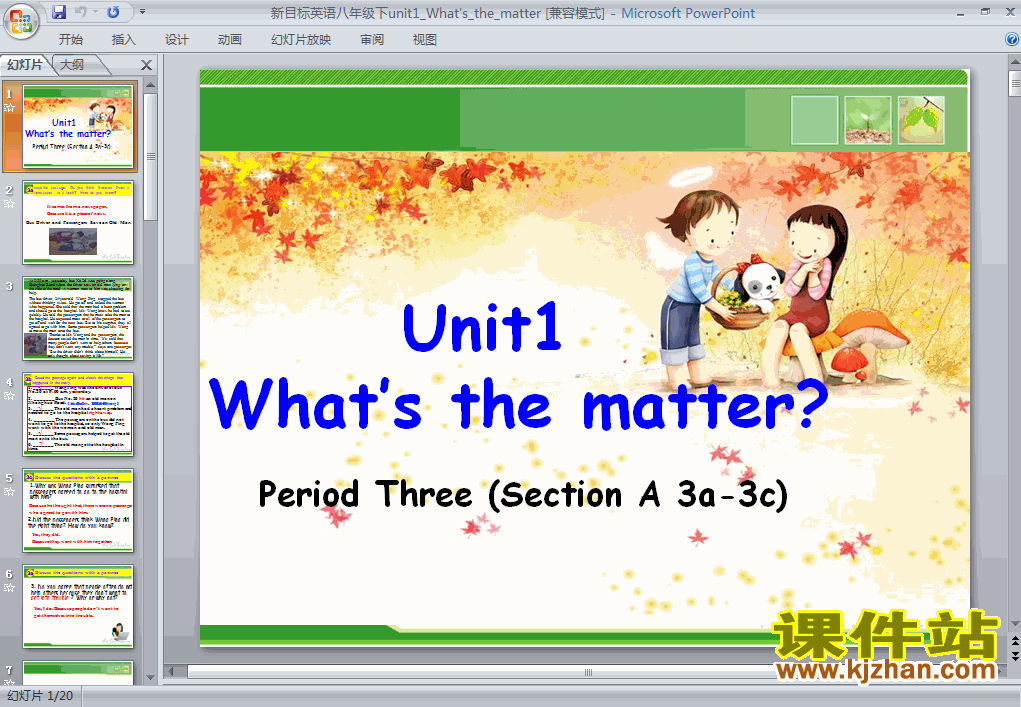Open the Office button menu
1021x707 pixels.
tap(21, 21)
